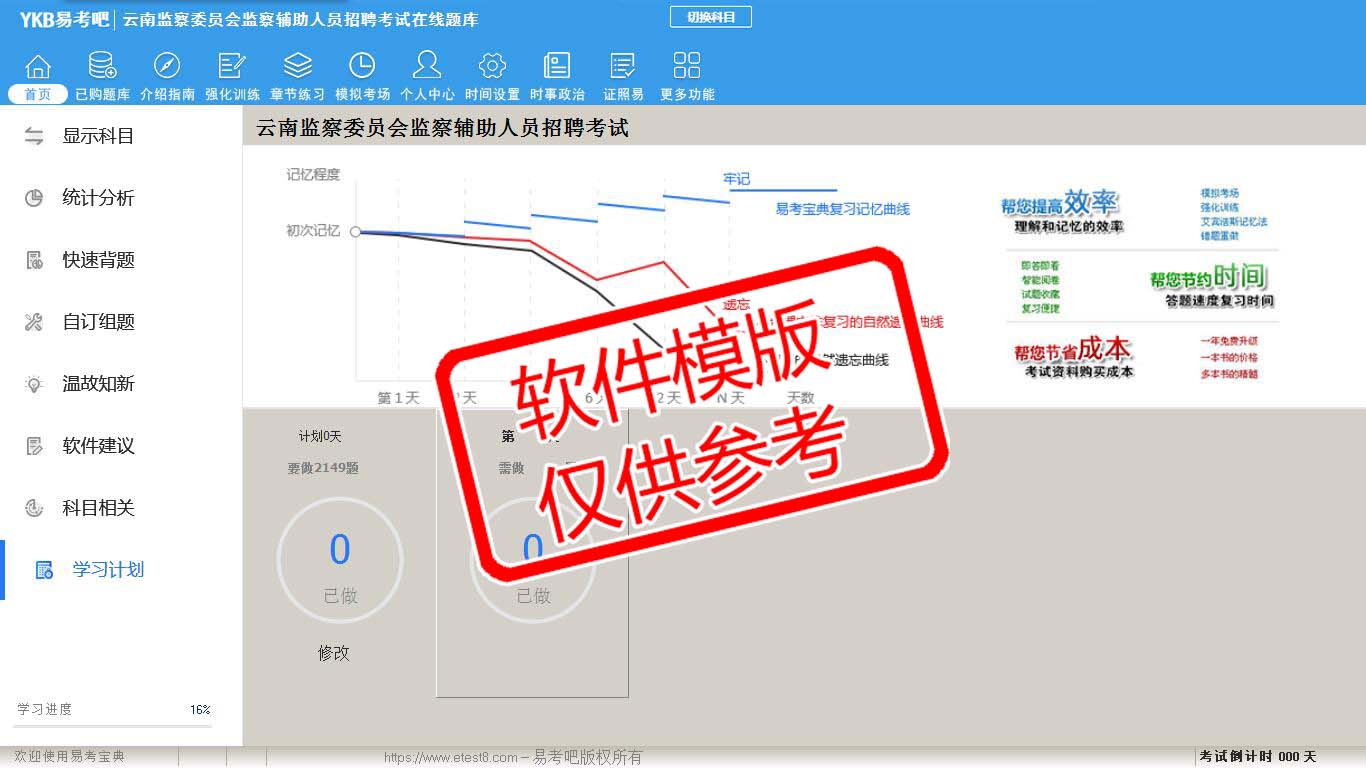The height and width of the screenshot is (768, 1366).
Task: Open the 模拟考场 clock icon
Action: pyautogui.click(x=362, y=66)
